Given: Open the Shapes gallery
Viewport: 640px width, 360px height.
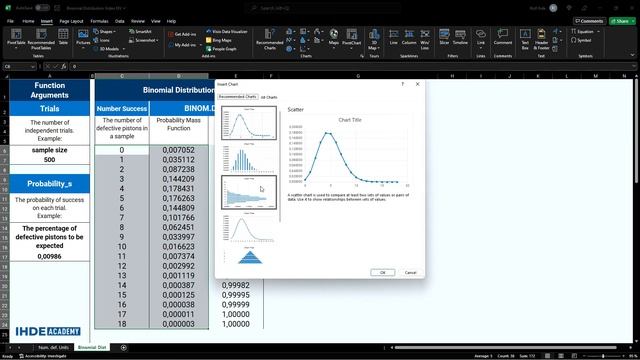Looking at the screenshot, I should (104, 31).
